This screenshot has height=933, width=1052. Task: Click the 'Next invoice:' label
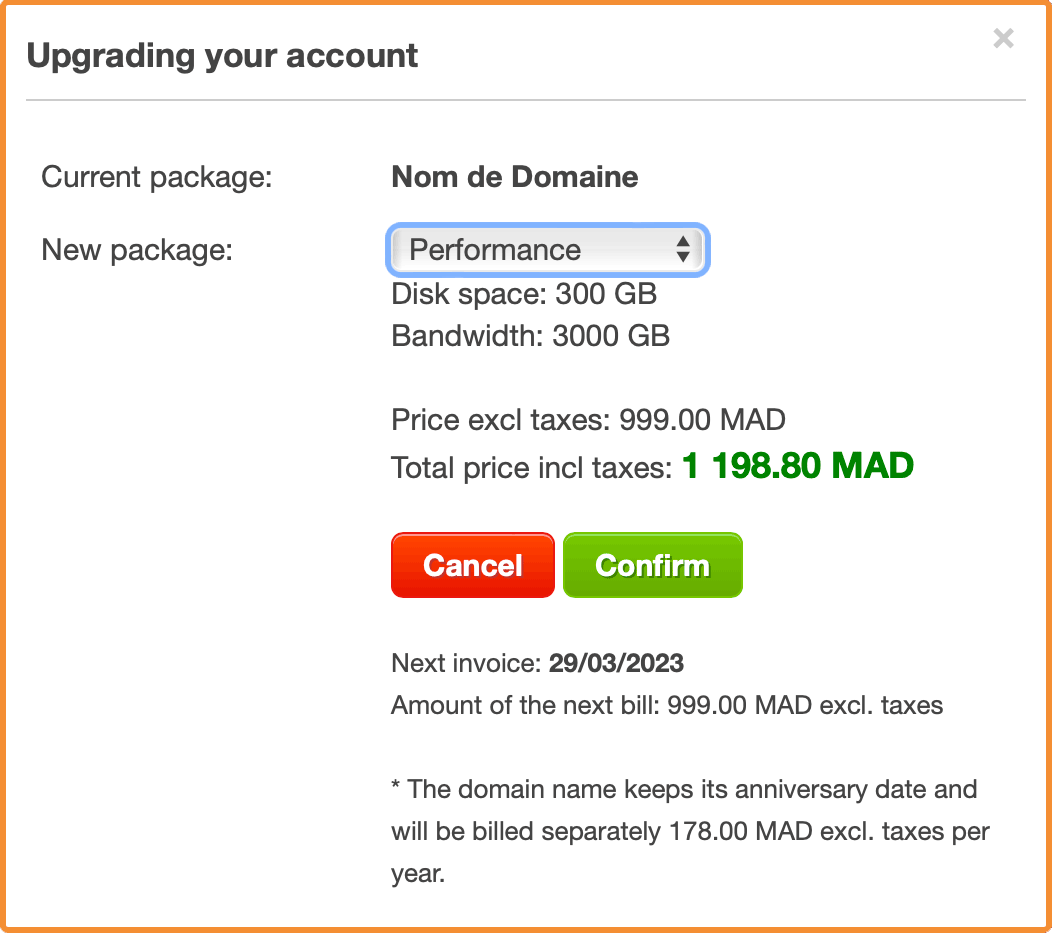466,663
